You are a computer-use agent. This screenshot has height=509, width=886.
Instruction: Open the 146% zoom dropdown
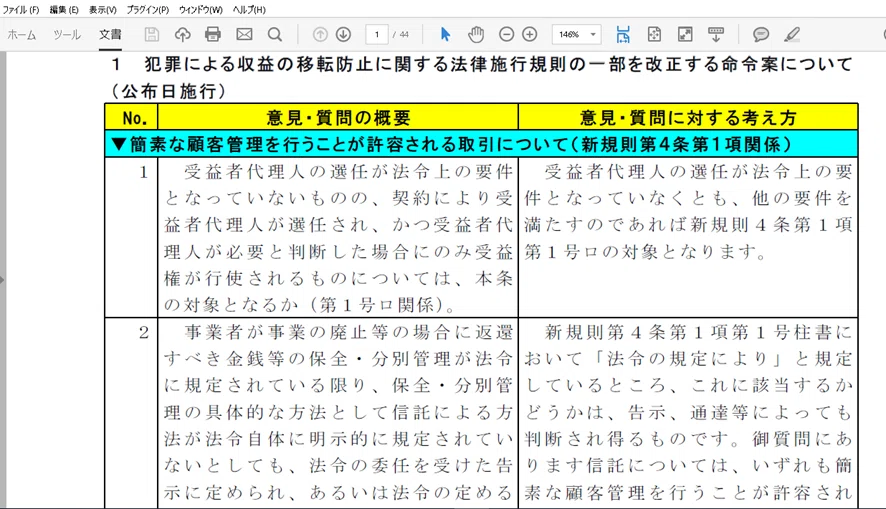(x=576, y=34)
